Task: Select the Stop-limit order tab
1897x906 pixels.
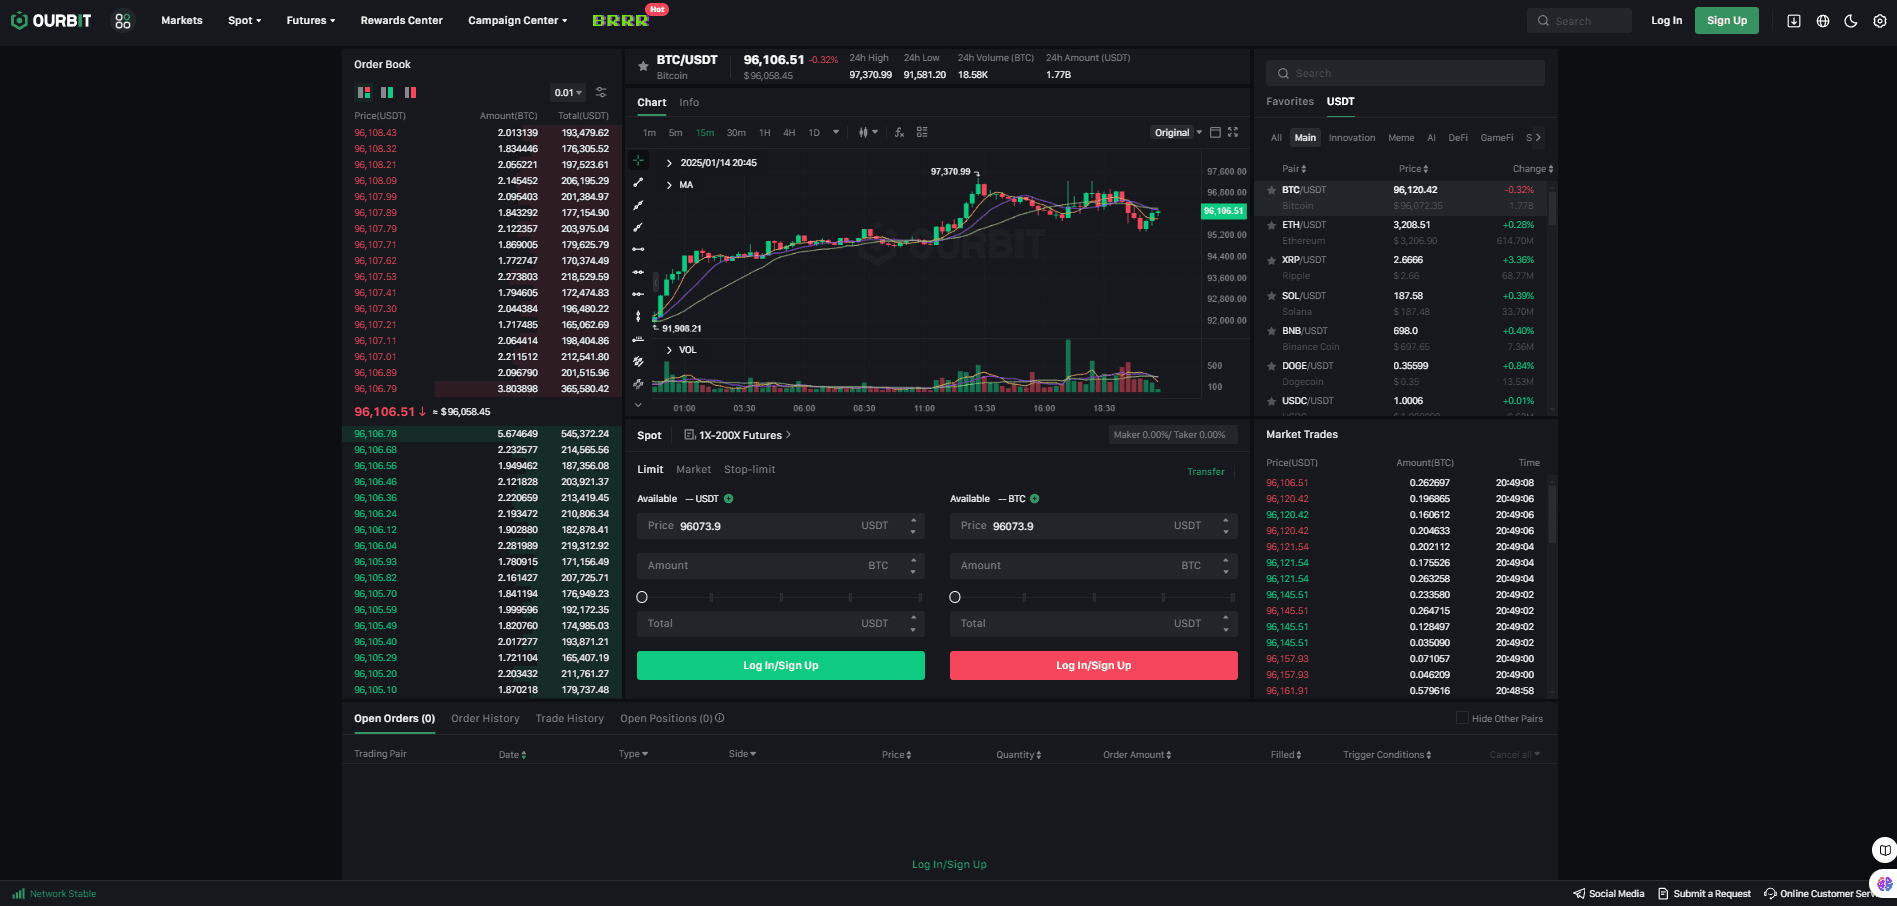Action: point(749,470)
